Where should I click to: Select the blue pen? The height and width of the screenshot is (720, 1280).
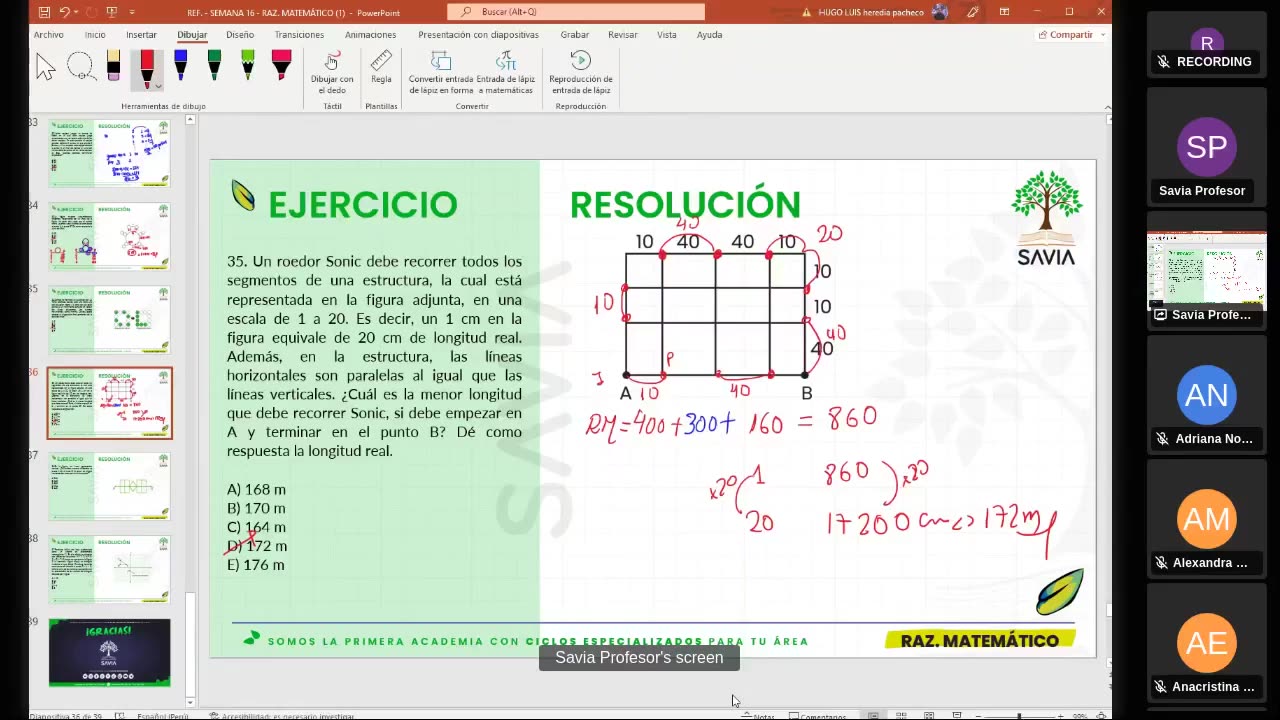(x=181, y=66)
